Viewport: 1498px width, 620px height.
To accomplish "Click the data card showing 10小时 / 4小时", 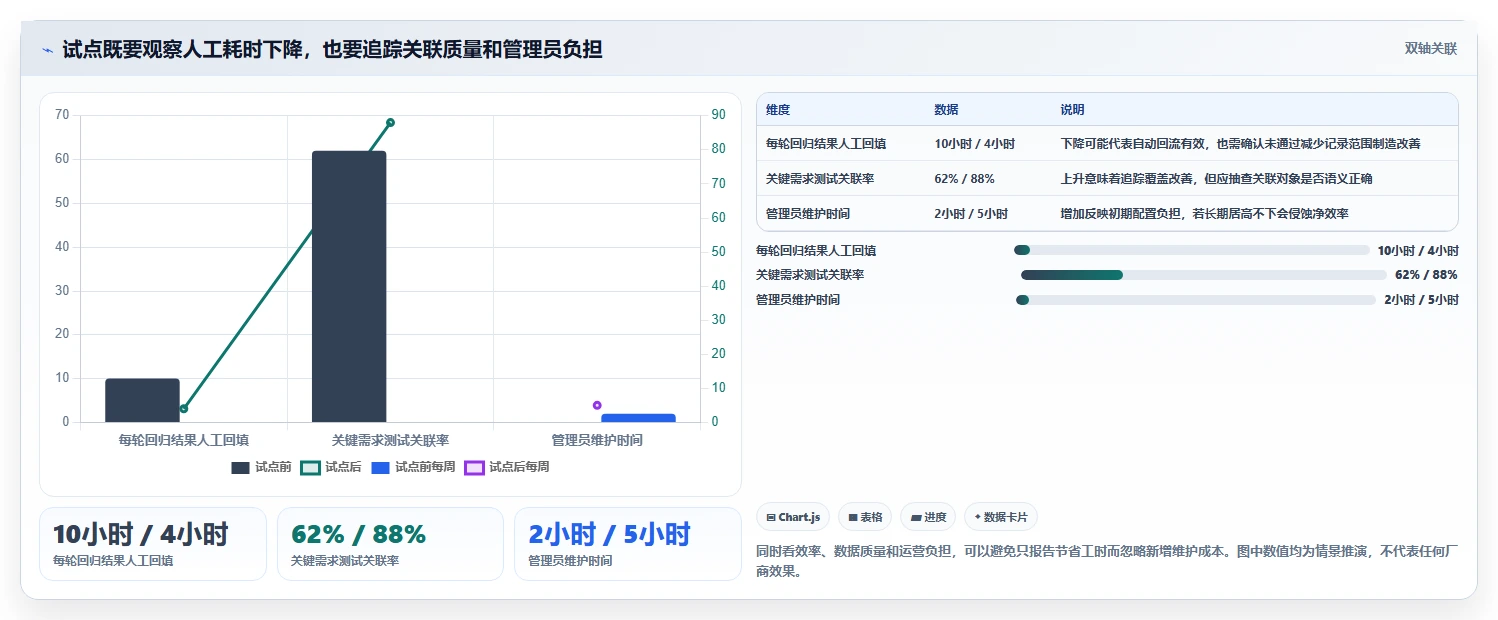I will [153, 544].
